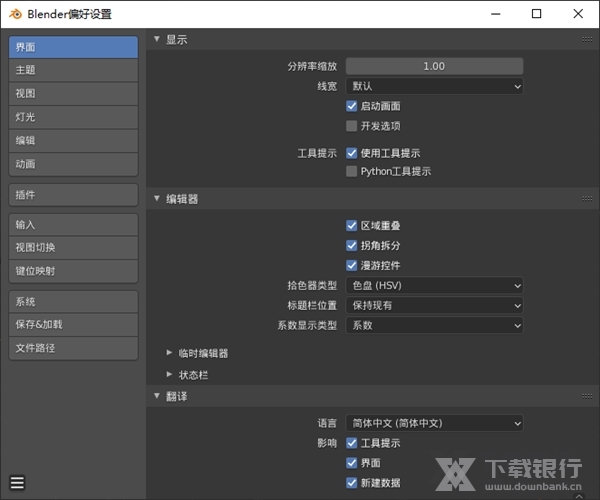Screen dimensions: 600x500
Task: Collapse the 显示 panel
Action: click(157, 39)
